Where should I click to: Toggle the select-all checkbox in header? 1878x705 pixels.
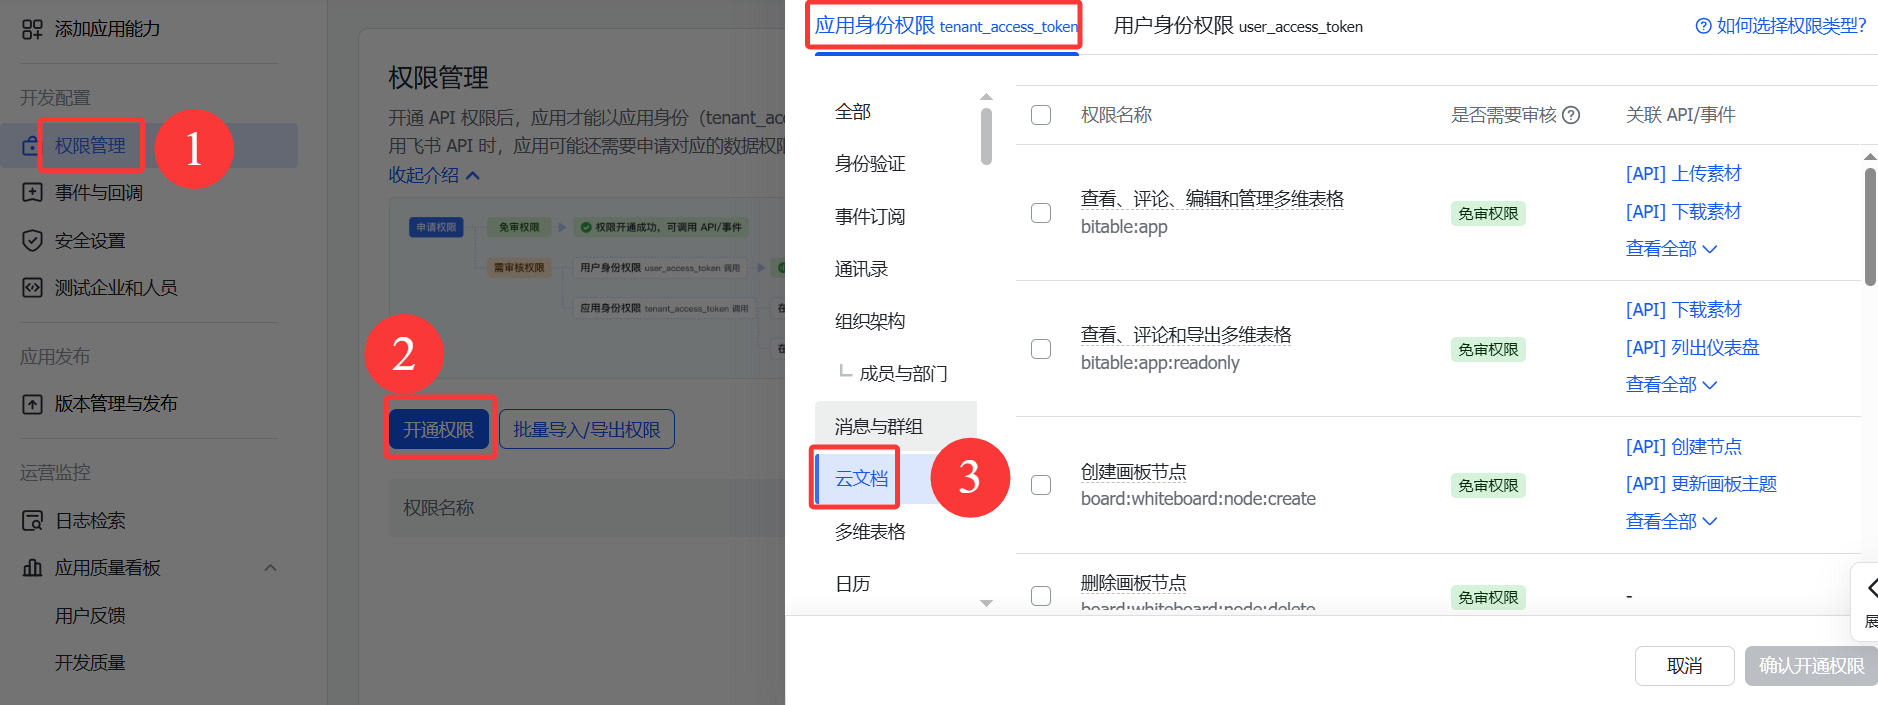click(1041, 115)
